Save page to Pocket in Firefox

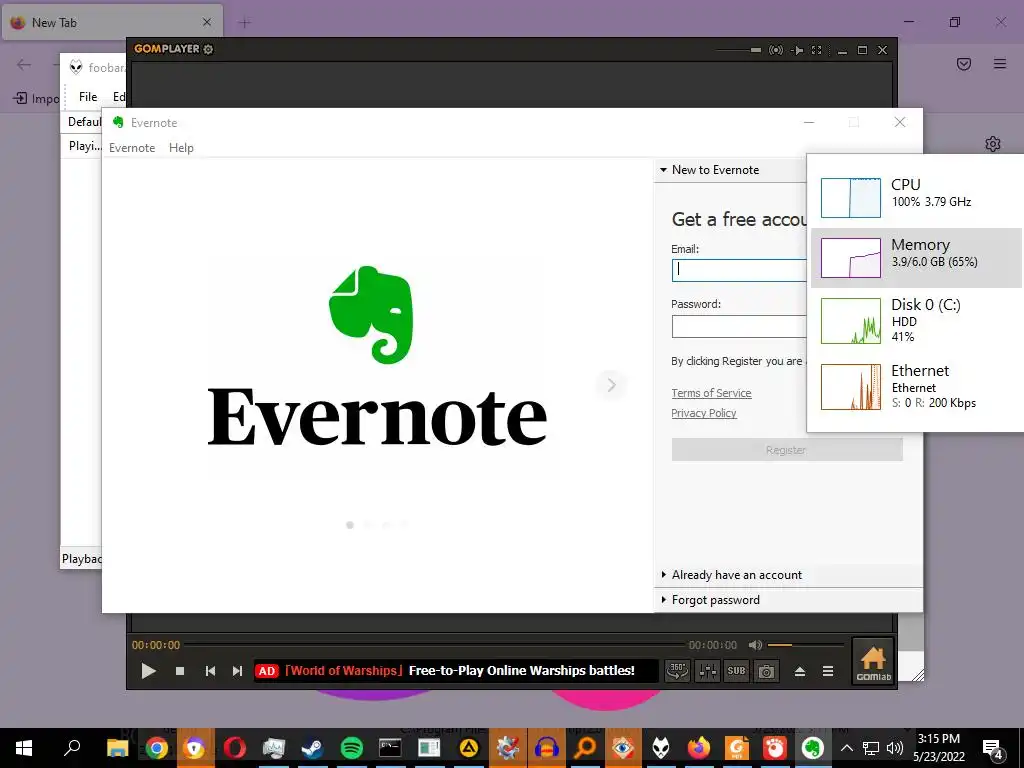coord(964,64)
